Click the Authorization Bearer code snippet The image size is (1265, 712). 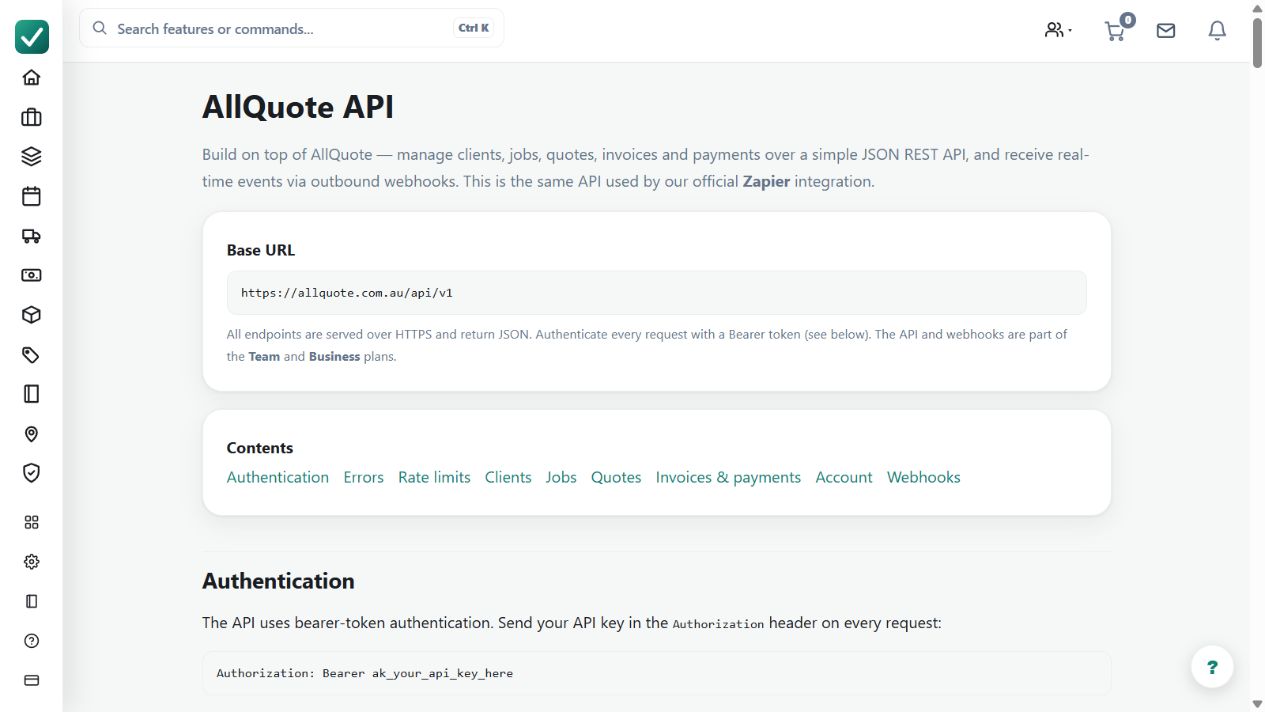pyautogui.click(x=656, y=673)
